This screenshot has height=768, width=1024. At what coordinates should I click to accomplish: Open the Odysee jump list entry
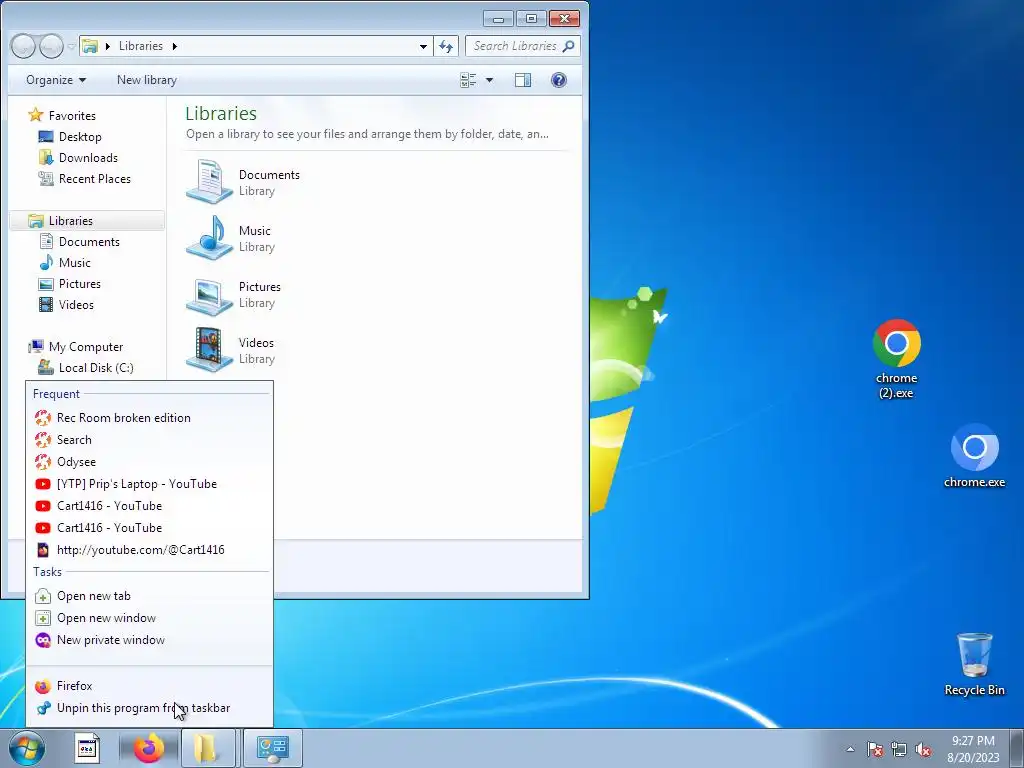(x=149, y=462)
